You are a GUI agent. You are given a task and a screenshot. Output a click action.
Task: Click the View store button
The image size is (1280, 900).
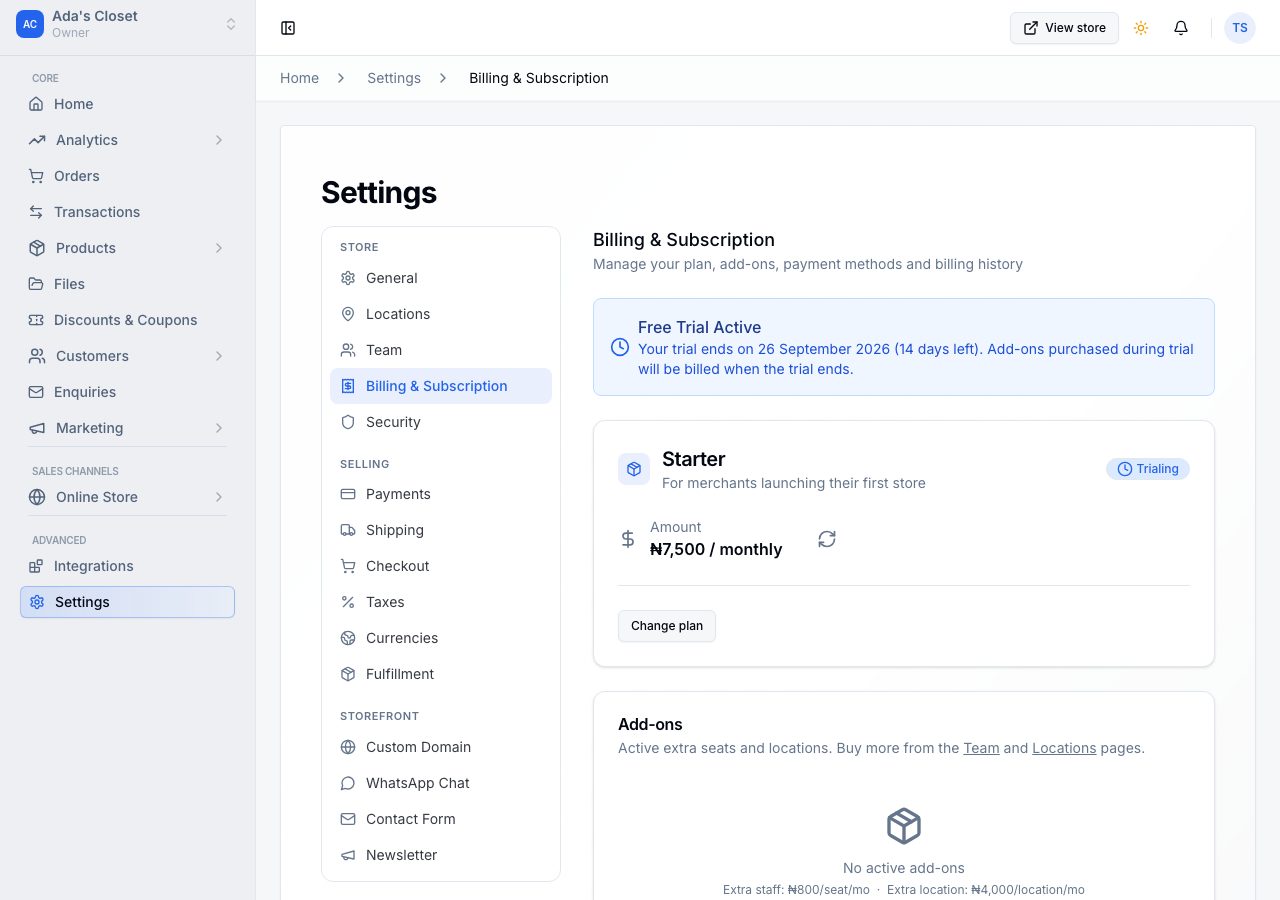pyautogui.click(x=1064, y=28)
